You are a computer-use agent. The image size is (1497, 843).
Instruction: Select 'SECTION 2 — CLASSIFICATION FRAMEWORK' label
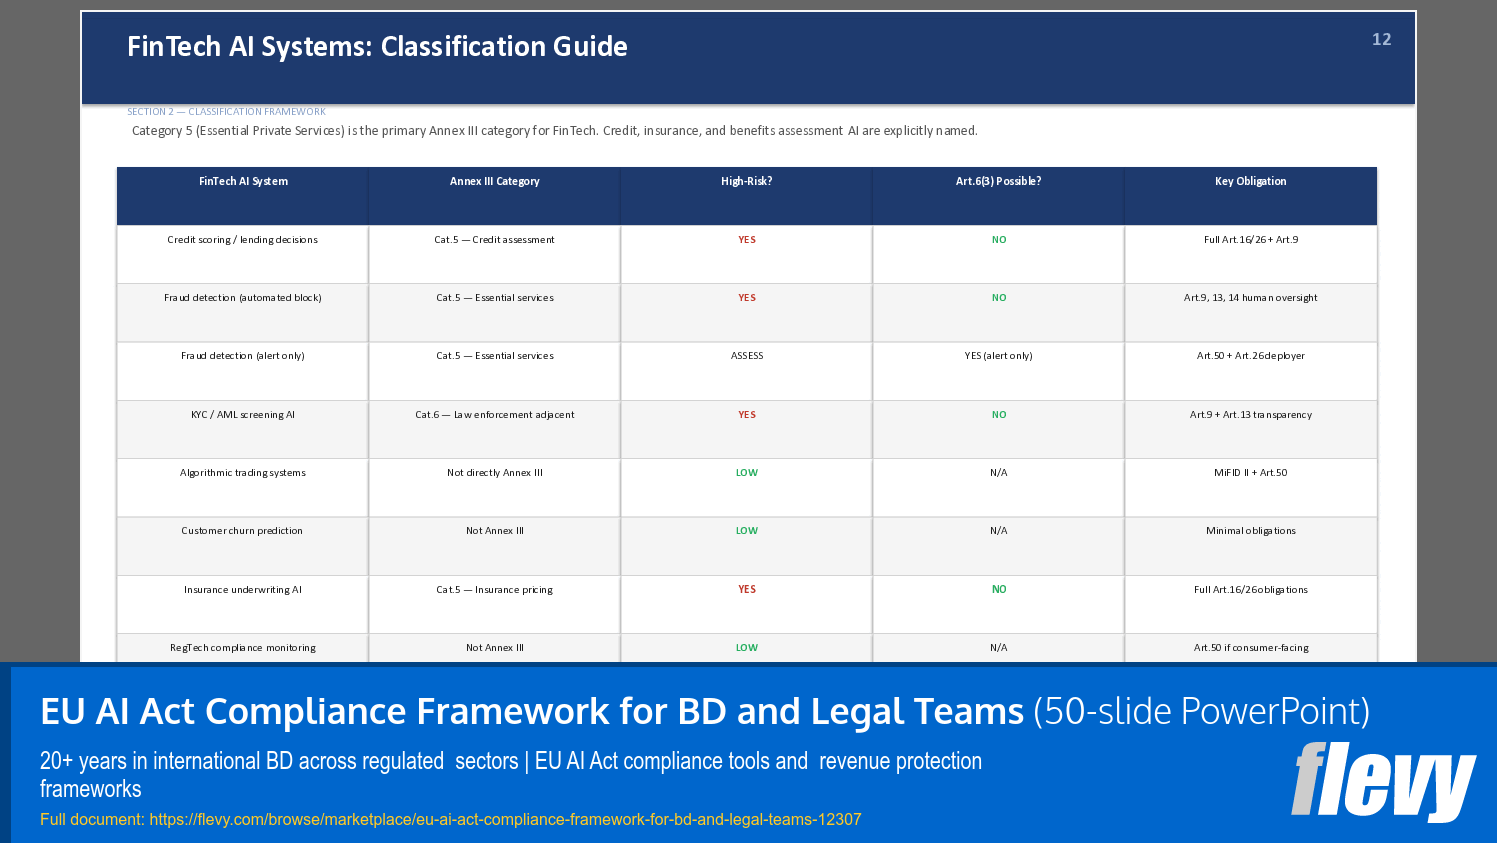pos(226,112)
